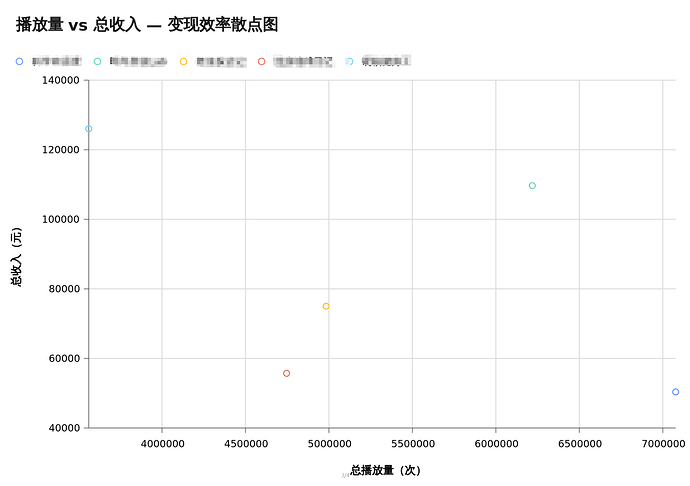Toggle the green legend series marker
Screen dimensions: 690x486
[x=97, y=62]
